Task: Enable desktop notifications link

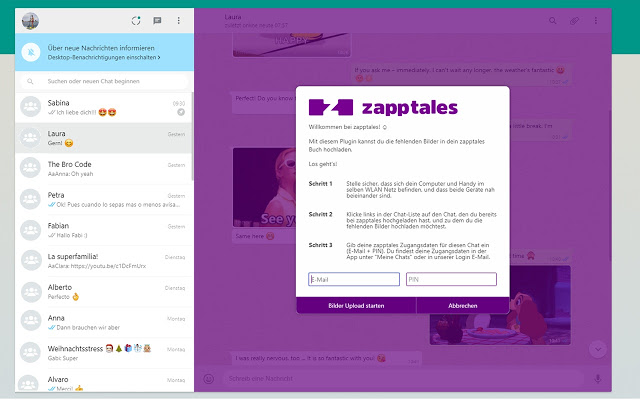Action: tap(104, 58)
